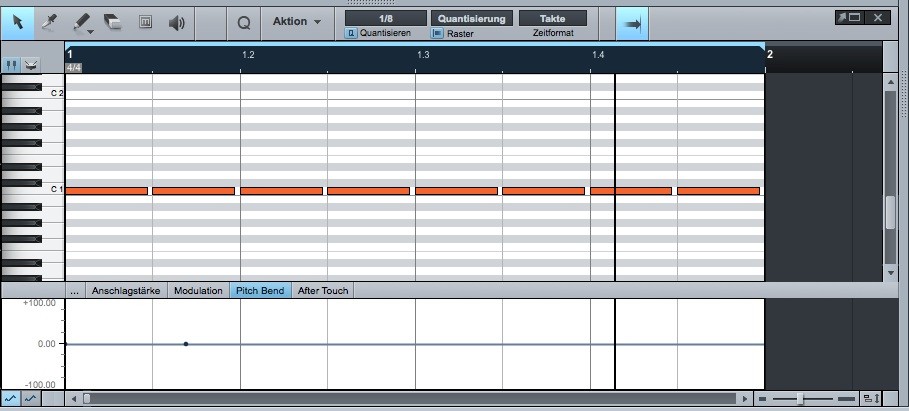Image resolution: width=909 pixels, height=411 pixels.
Task: Toggle the Raster snap icon
Action: click(437, 33)
